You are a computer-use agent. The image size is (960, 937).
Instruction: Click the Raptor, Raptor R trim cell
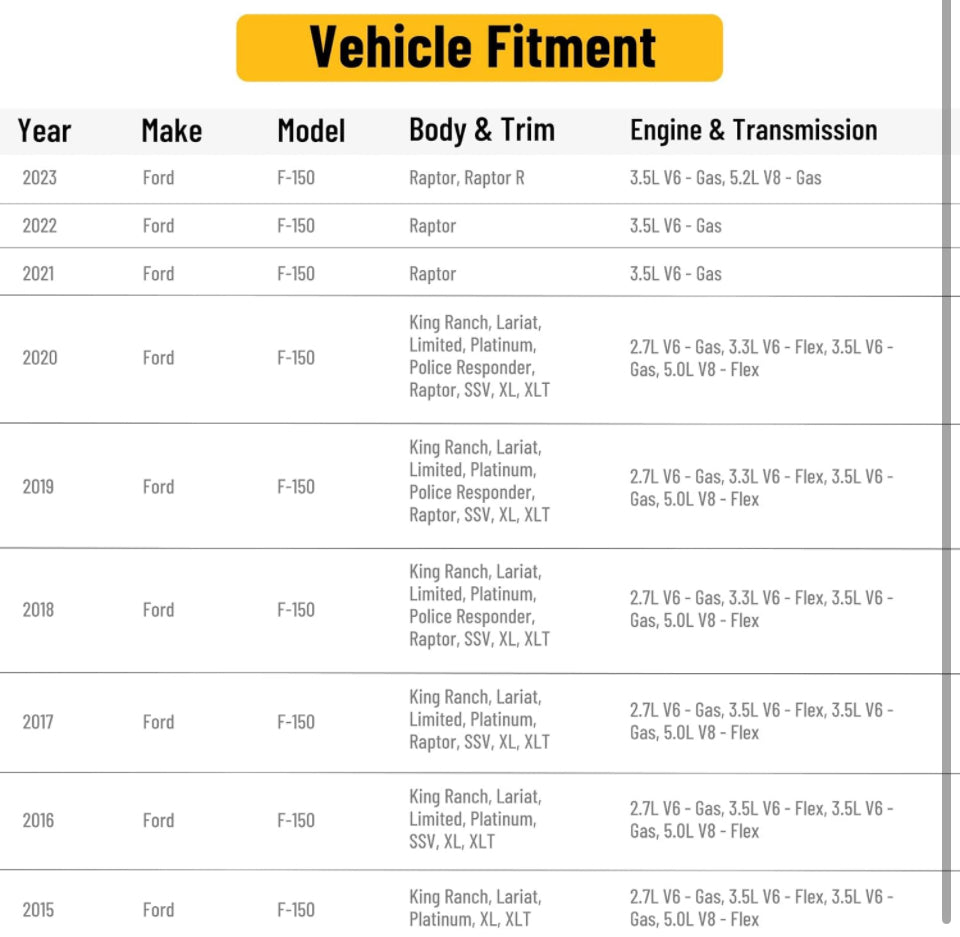[x=466, y=178]
